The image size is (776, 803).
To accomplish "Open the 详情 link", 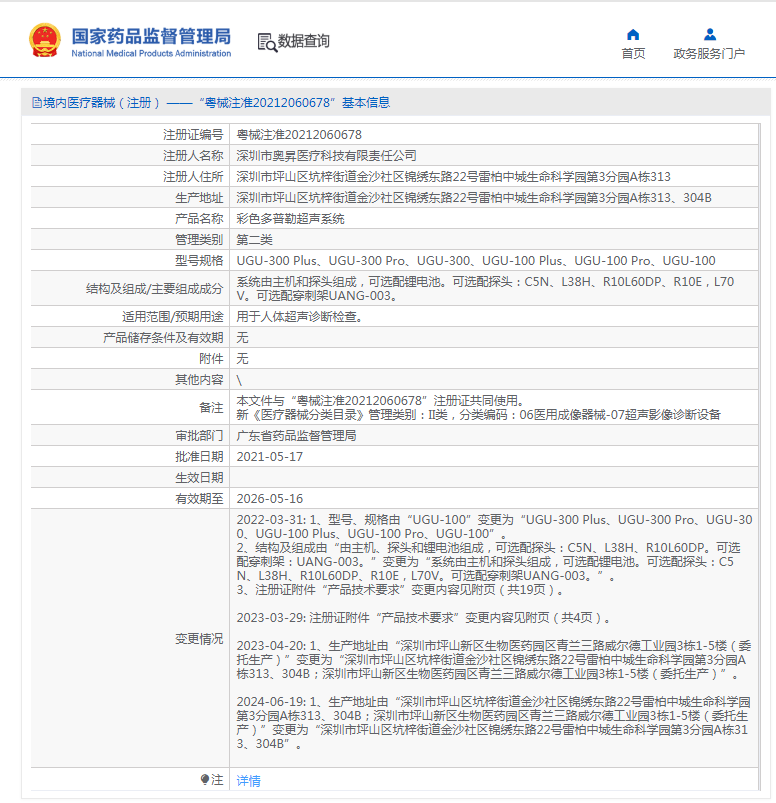I will click(x=248, y=780).
